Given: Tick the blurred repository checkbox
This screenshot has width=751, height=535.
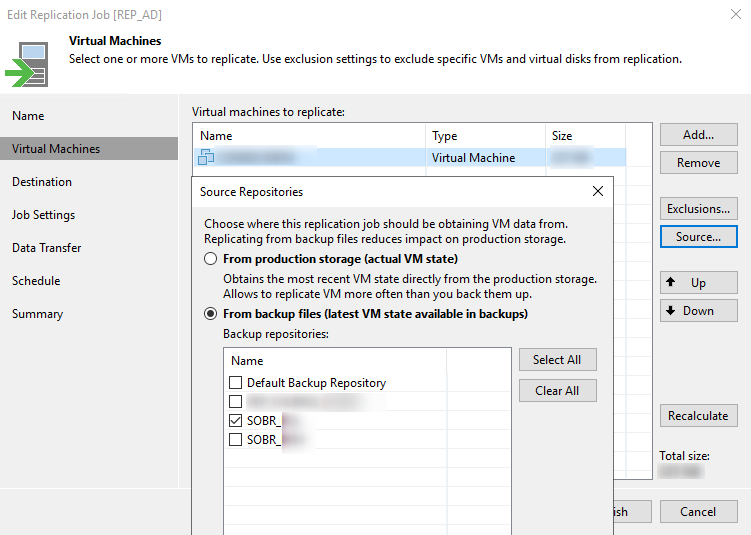Looking at the screenshot, I should point(235,402).
